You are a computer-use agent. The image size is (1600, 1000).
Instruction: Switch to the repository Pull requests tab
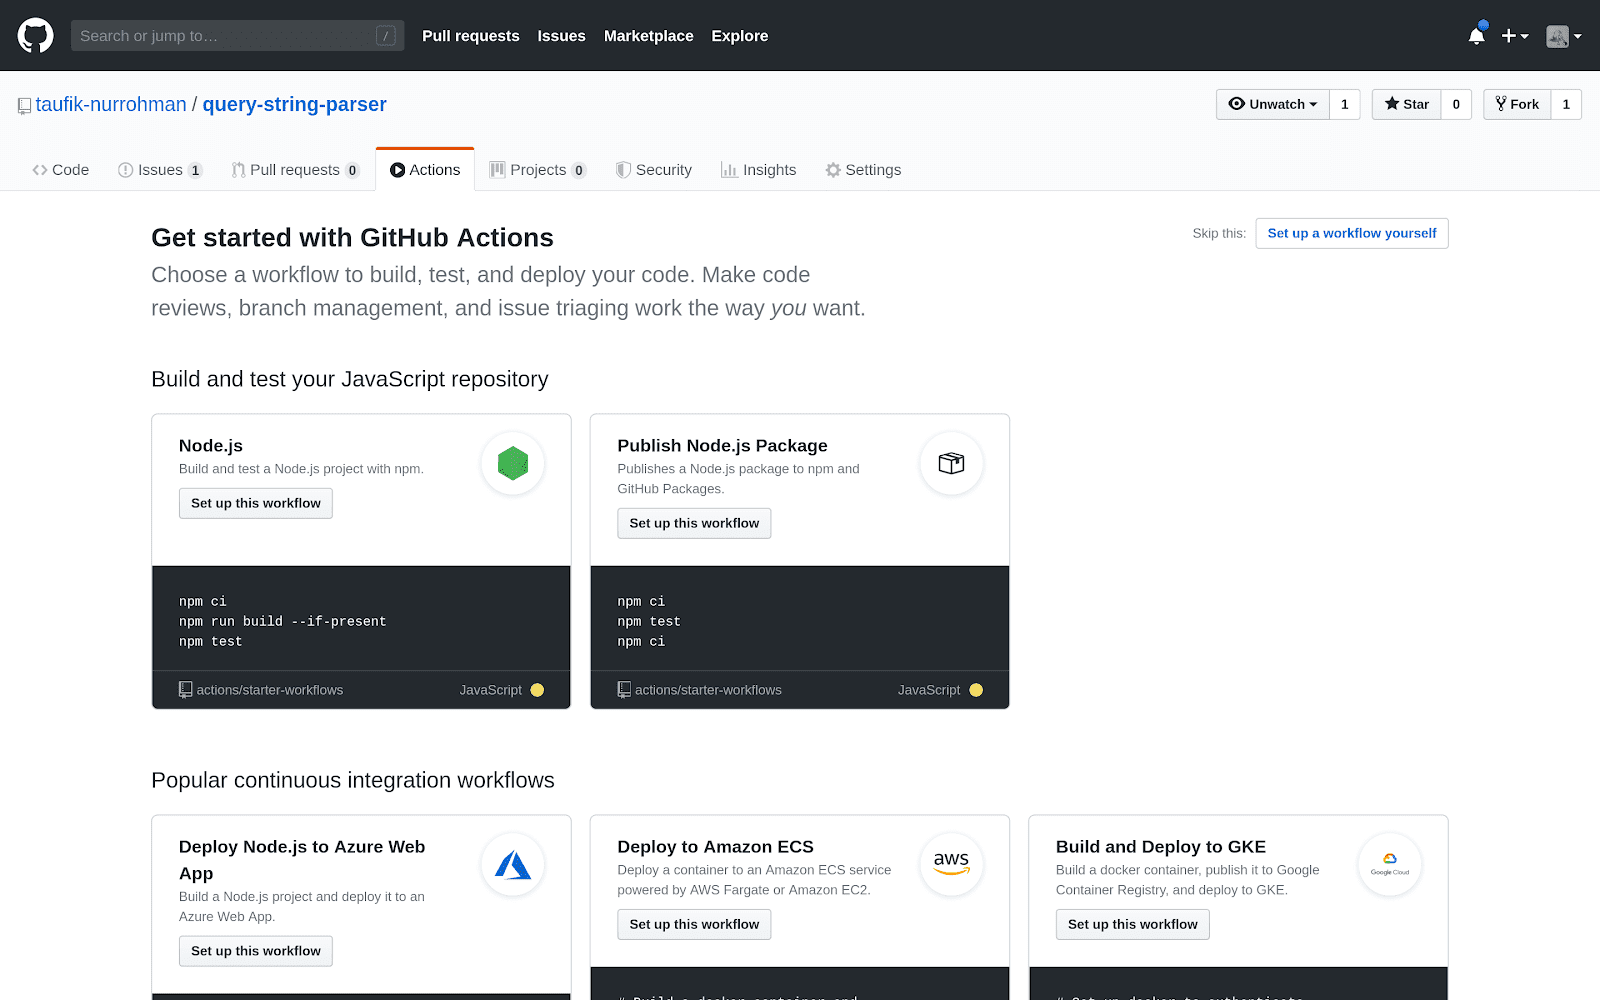(296, 170)
